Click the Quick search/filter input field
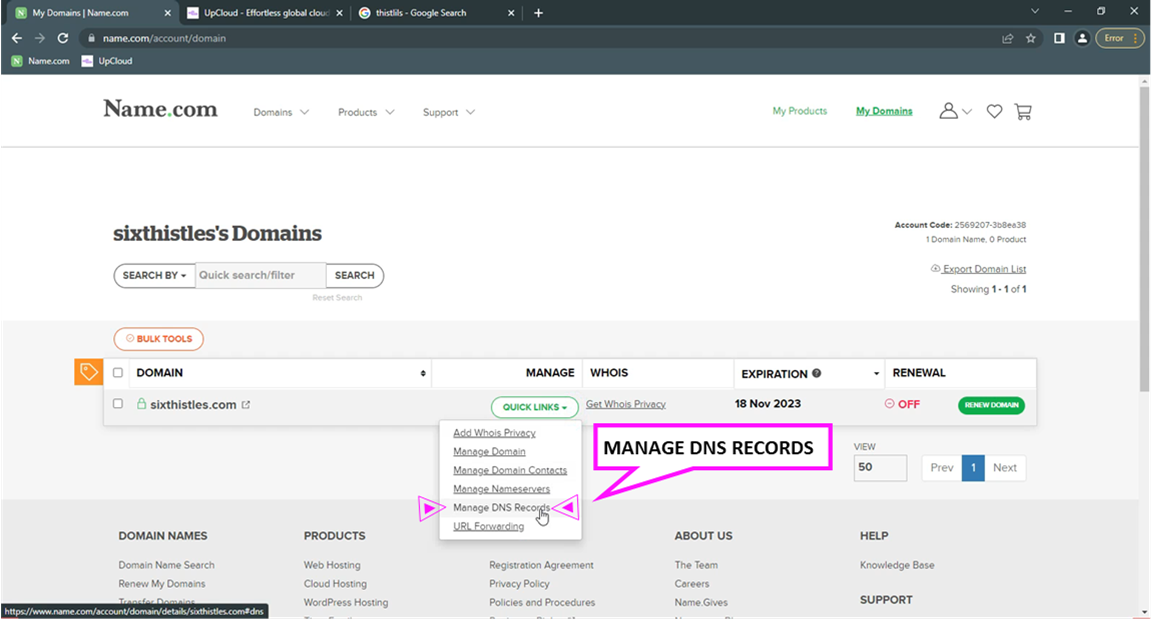1151x620 pixels. (x=261, y=275)
